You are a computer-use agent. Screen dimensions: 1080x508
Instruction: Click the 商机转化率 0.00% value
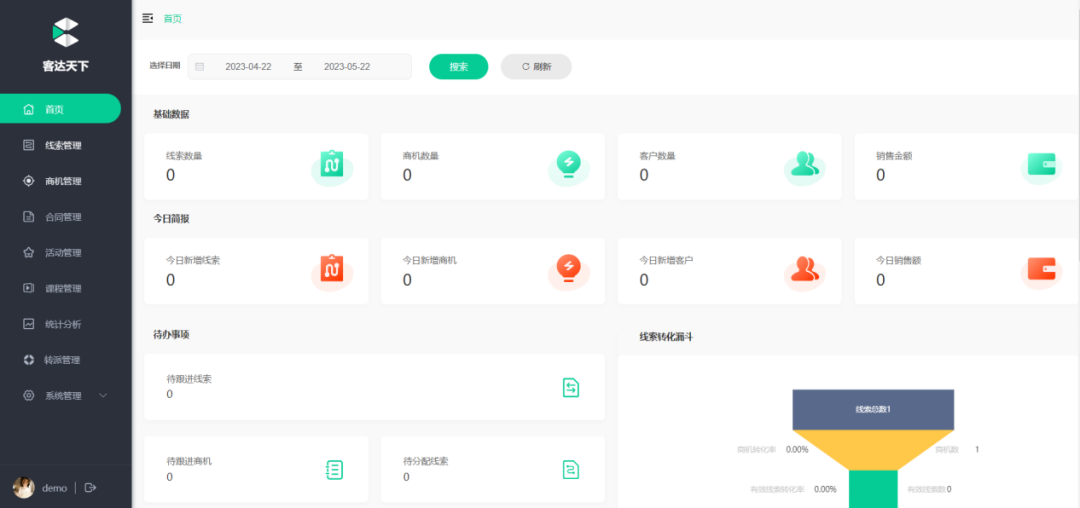[x=797, y=449]
